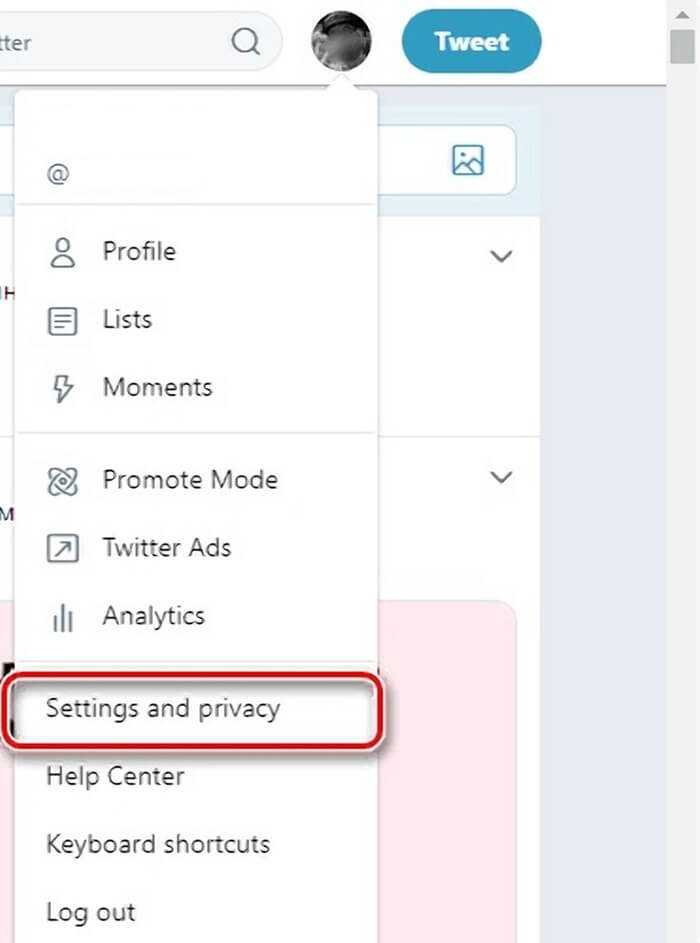This screenshot has height=943, width=700.
Task: Click inside the Twitter search field
Action: click(x=114, y=42)
